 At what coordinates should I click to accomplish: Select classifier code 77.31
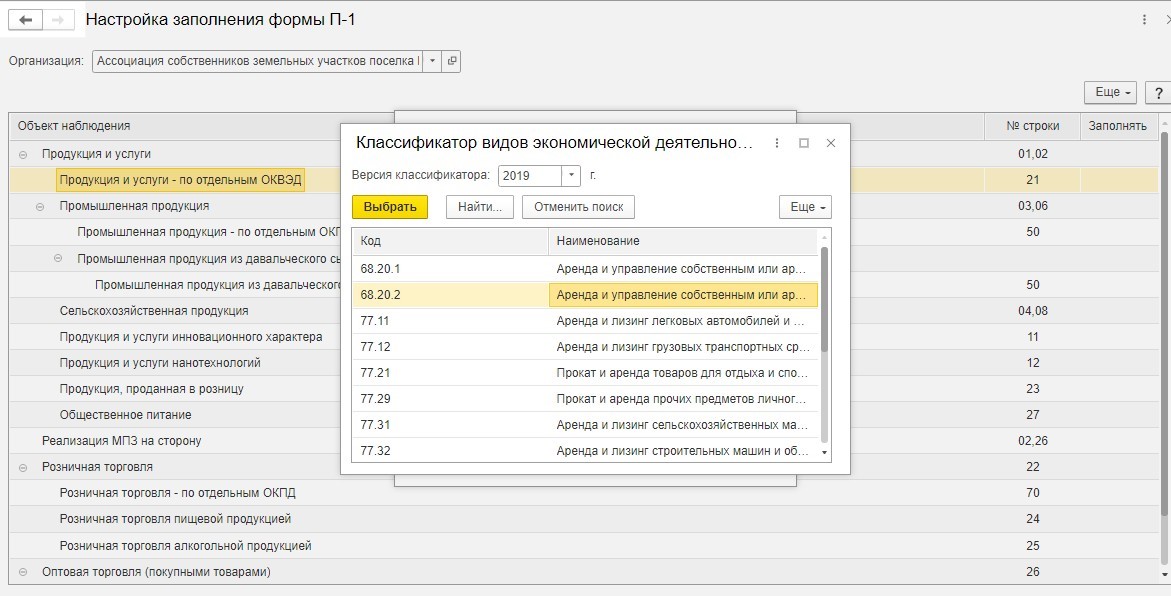pyautogui.click(x=375, y=425)
